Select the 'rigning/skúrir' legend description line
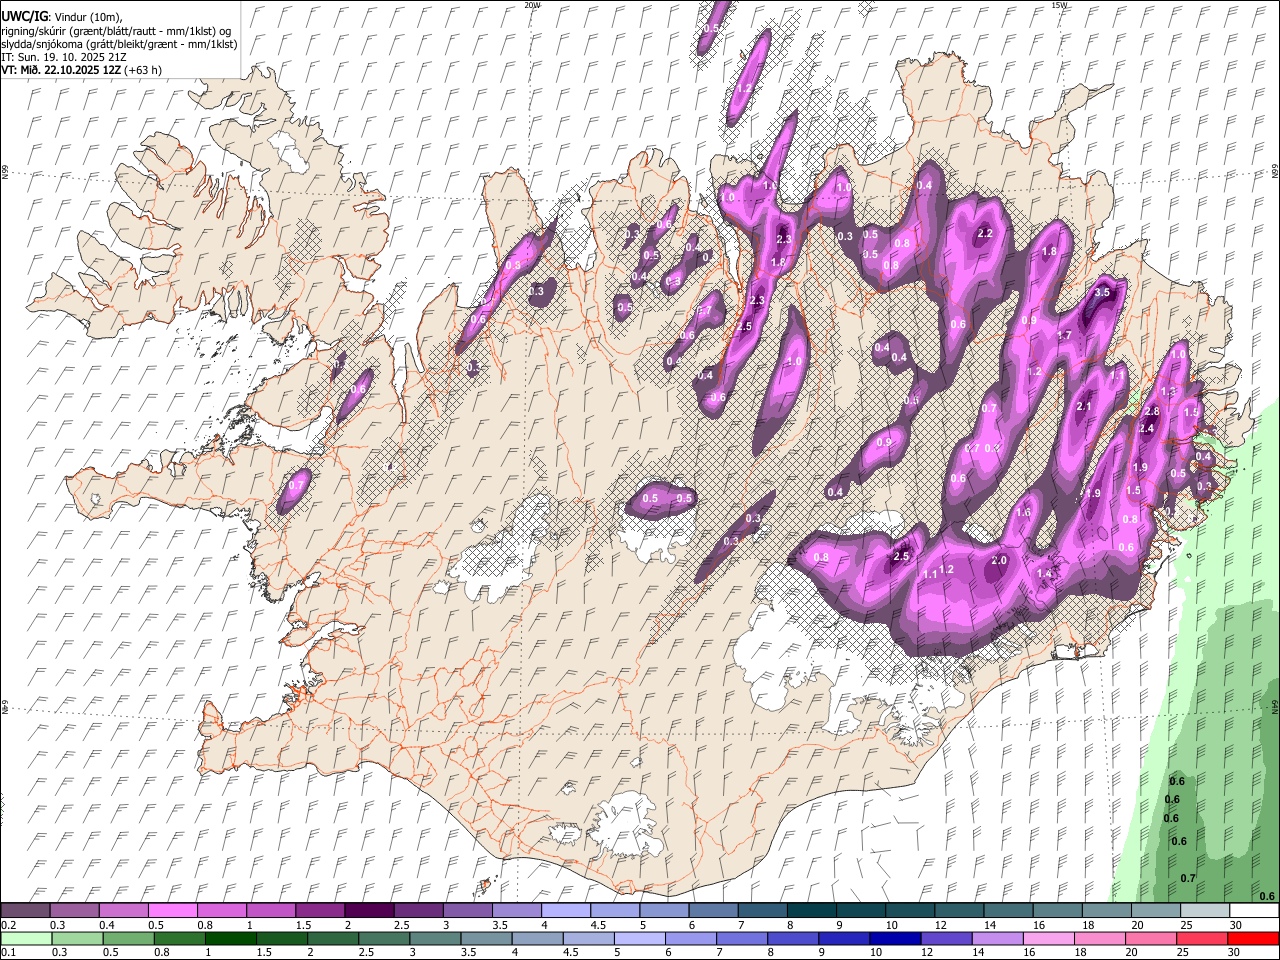Image resolution: width=1280 pixels, height=960 pixels. [x=117, y=31]
